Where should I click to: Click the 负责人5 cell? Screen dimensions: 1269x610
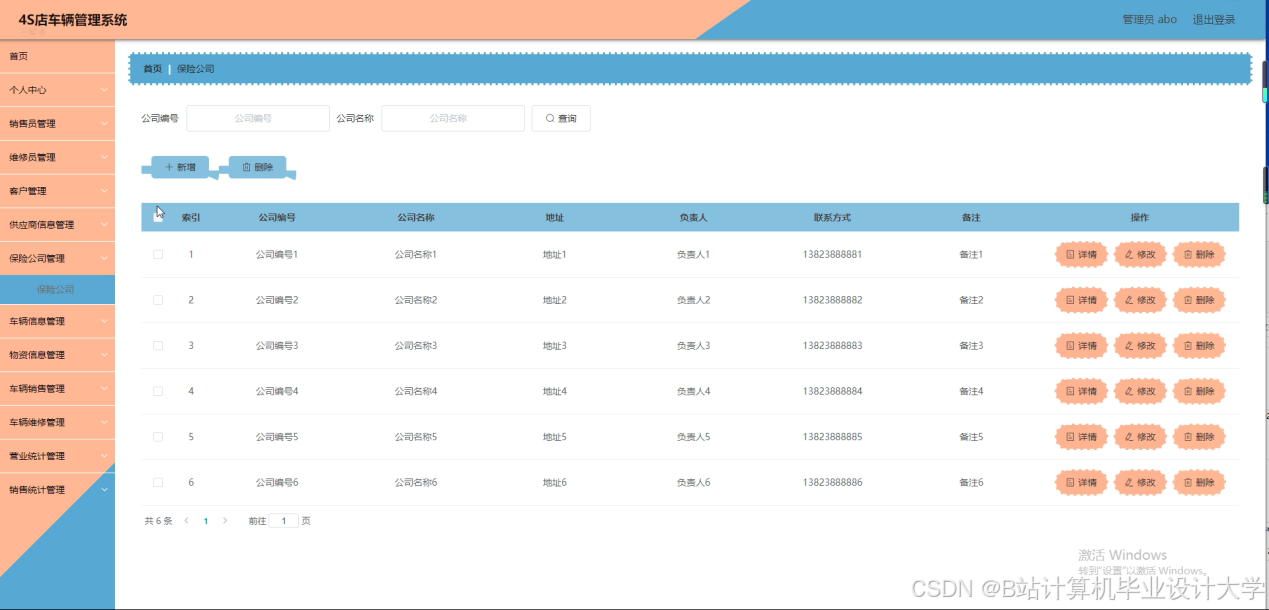tap(693, 437)
